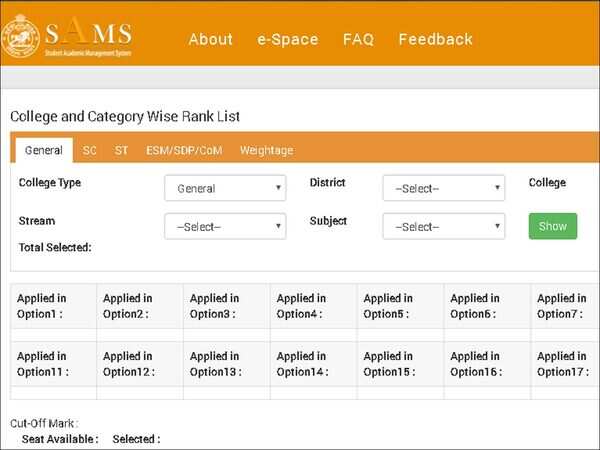
Task: Open the e-Space menu item
Action: 287,40
